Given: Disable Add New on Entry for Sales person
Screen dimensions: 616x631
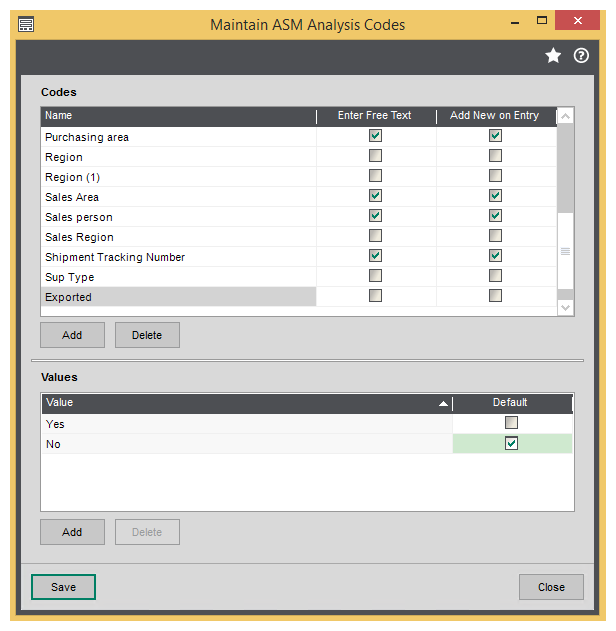Looking at the screenshot, I should pyautogui.click(x=495, y=216).
